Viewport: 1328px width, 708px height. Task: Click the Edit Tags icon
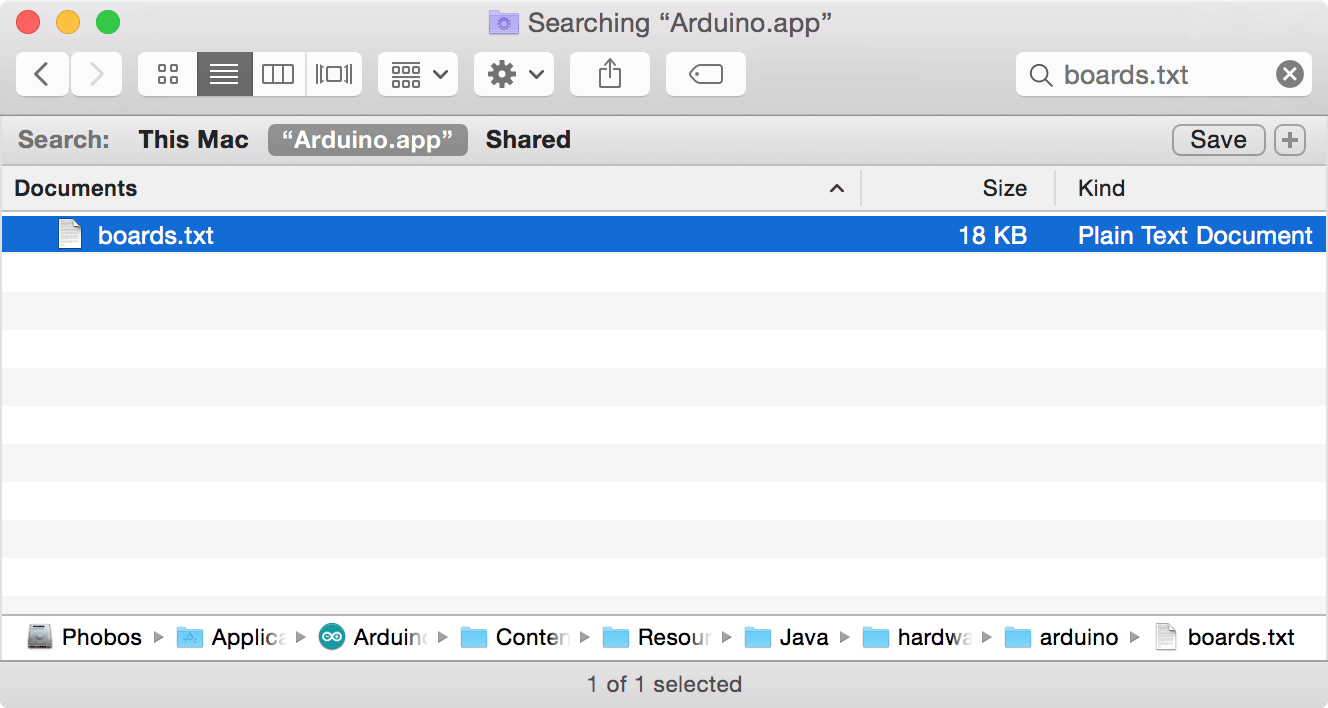tap(705, 74)
